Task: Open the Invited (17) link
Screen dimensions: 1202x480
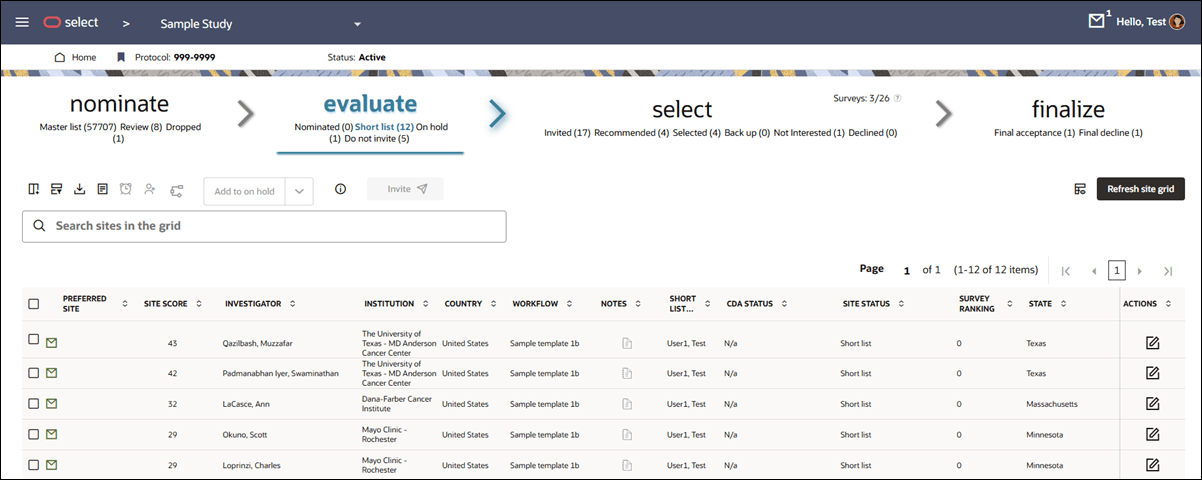Action: (x=567, y=132)
